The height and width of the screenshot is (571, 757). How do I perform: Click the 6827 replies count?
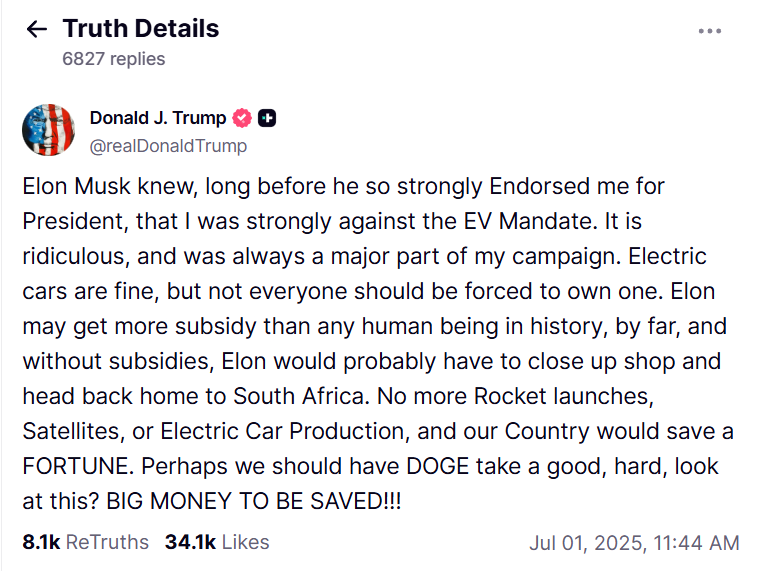(x=114, y=59)
